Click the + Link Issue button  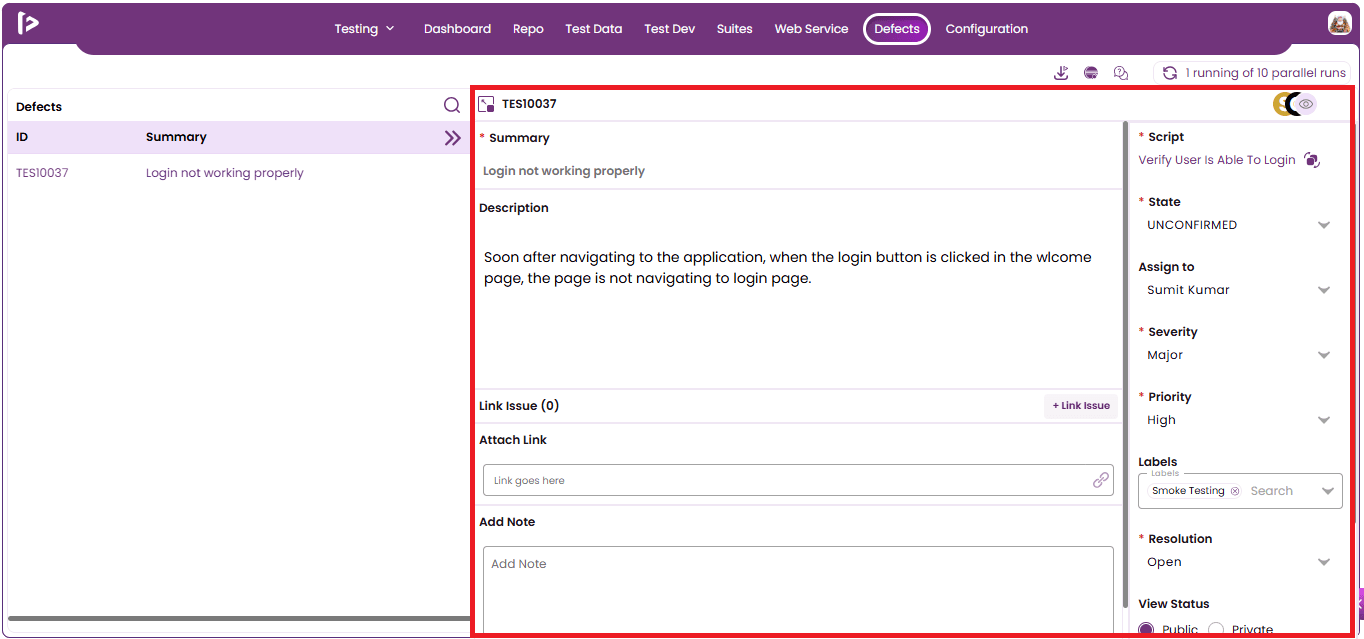tap(1081, 406)
